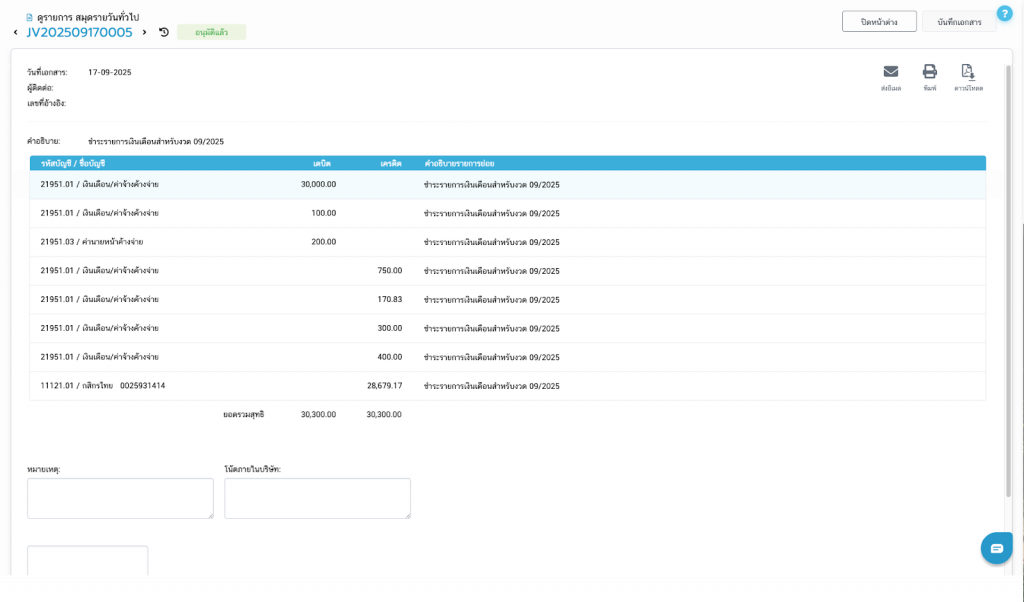Click the green อนุมัติแล้ว status badge
This screenshot has width=1024, height=602.
pos(211,32)
